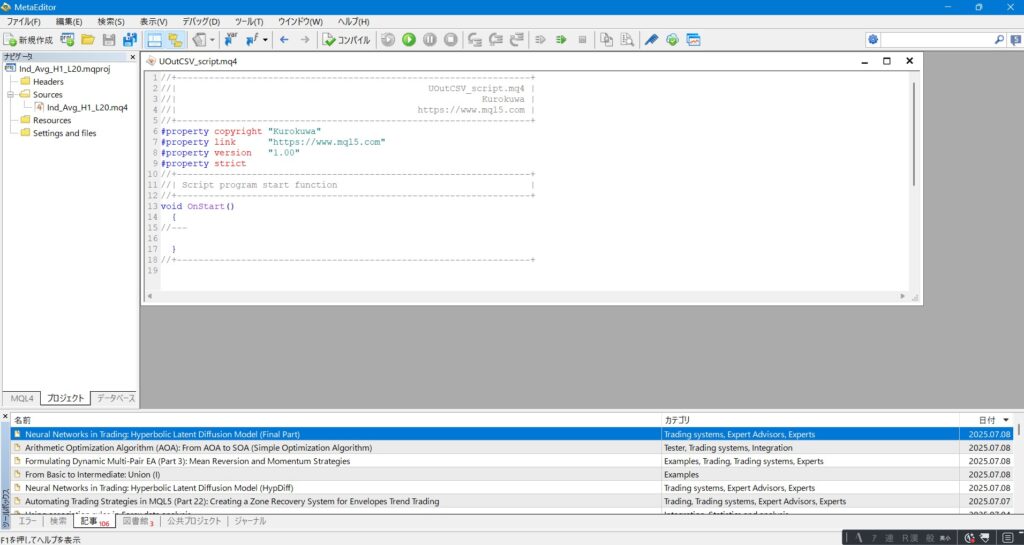Open the styler icon dropdown arrow
This screenshot has height=545, width=1024.
[212, 40]
